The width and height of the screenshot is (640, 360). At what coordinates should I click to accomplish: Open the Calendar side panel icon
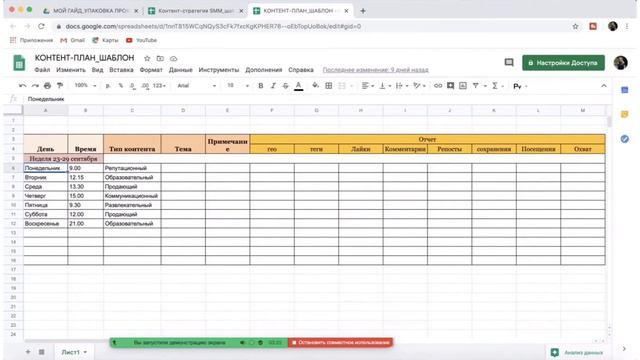click(x=624, y=90)
